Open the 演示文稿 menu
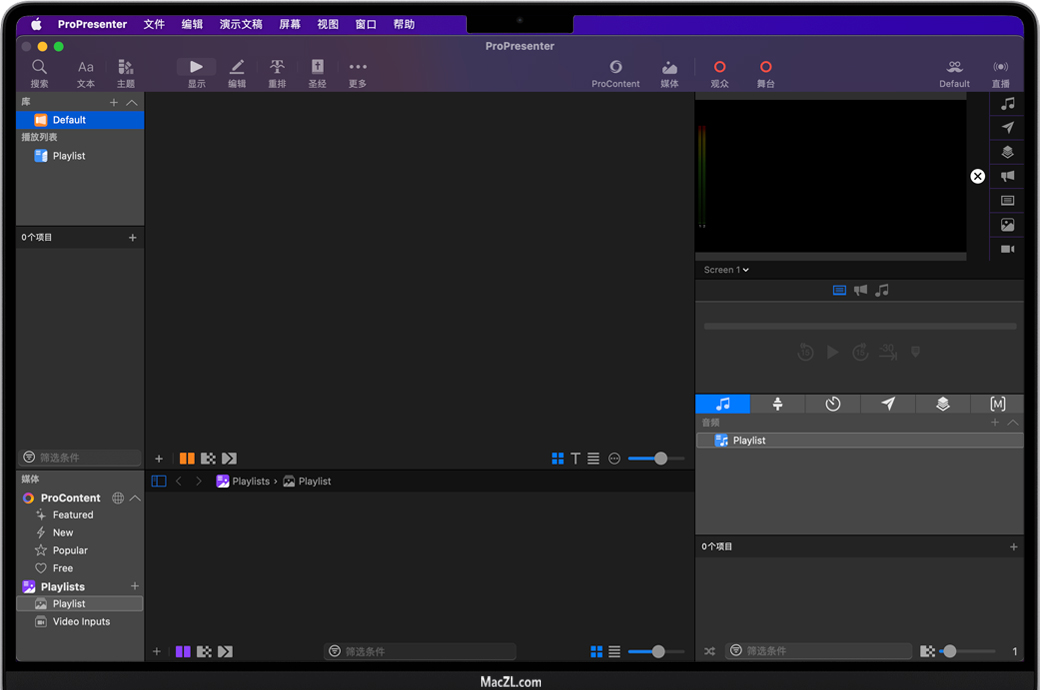This screenshot has width=1040, height=690. coord(241,24)
